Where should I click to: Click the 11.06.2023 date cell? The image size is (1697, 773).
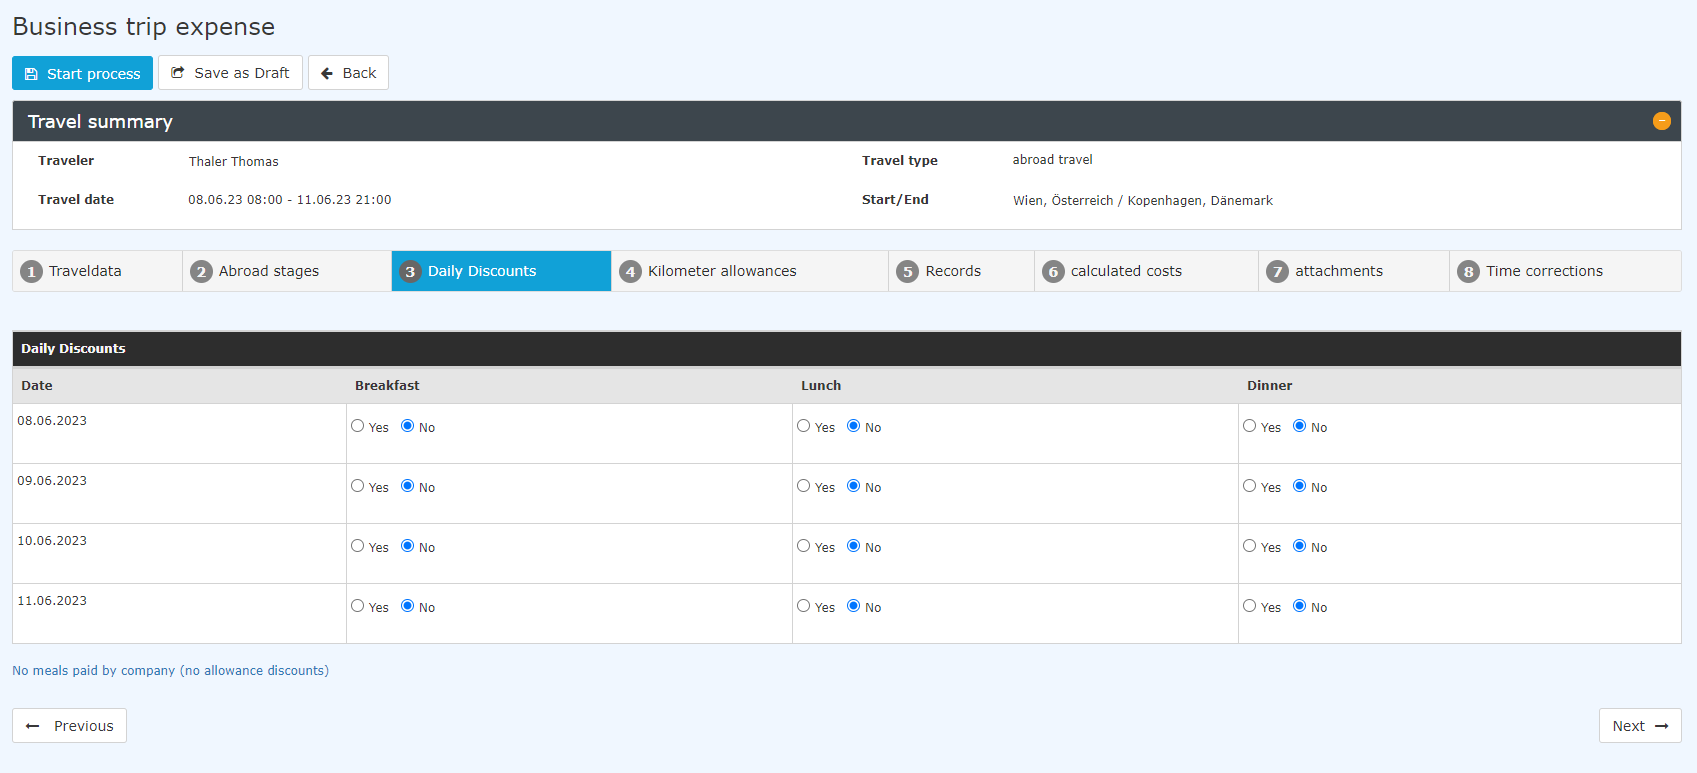[x=179, y=614]
